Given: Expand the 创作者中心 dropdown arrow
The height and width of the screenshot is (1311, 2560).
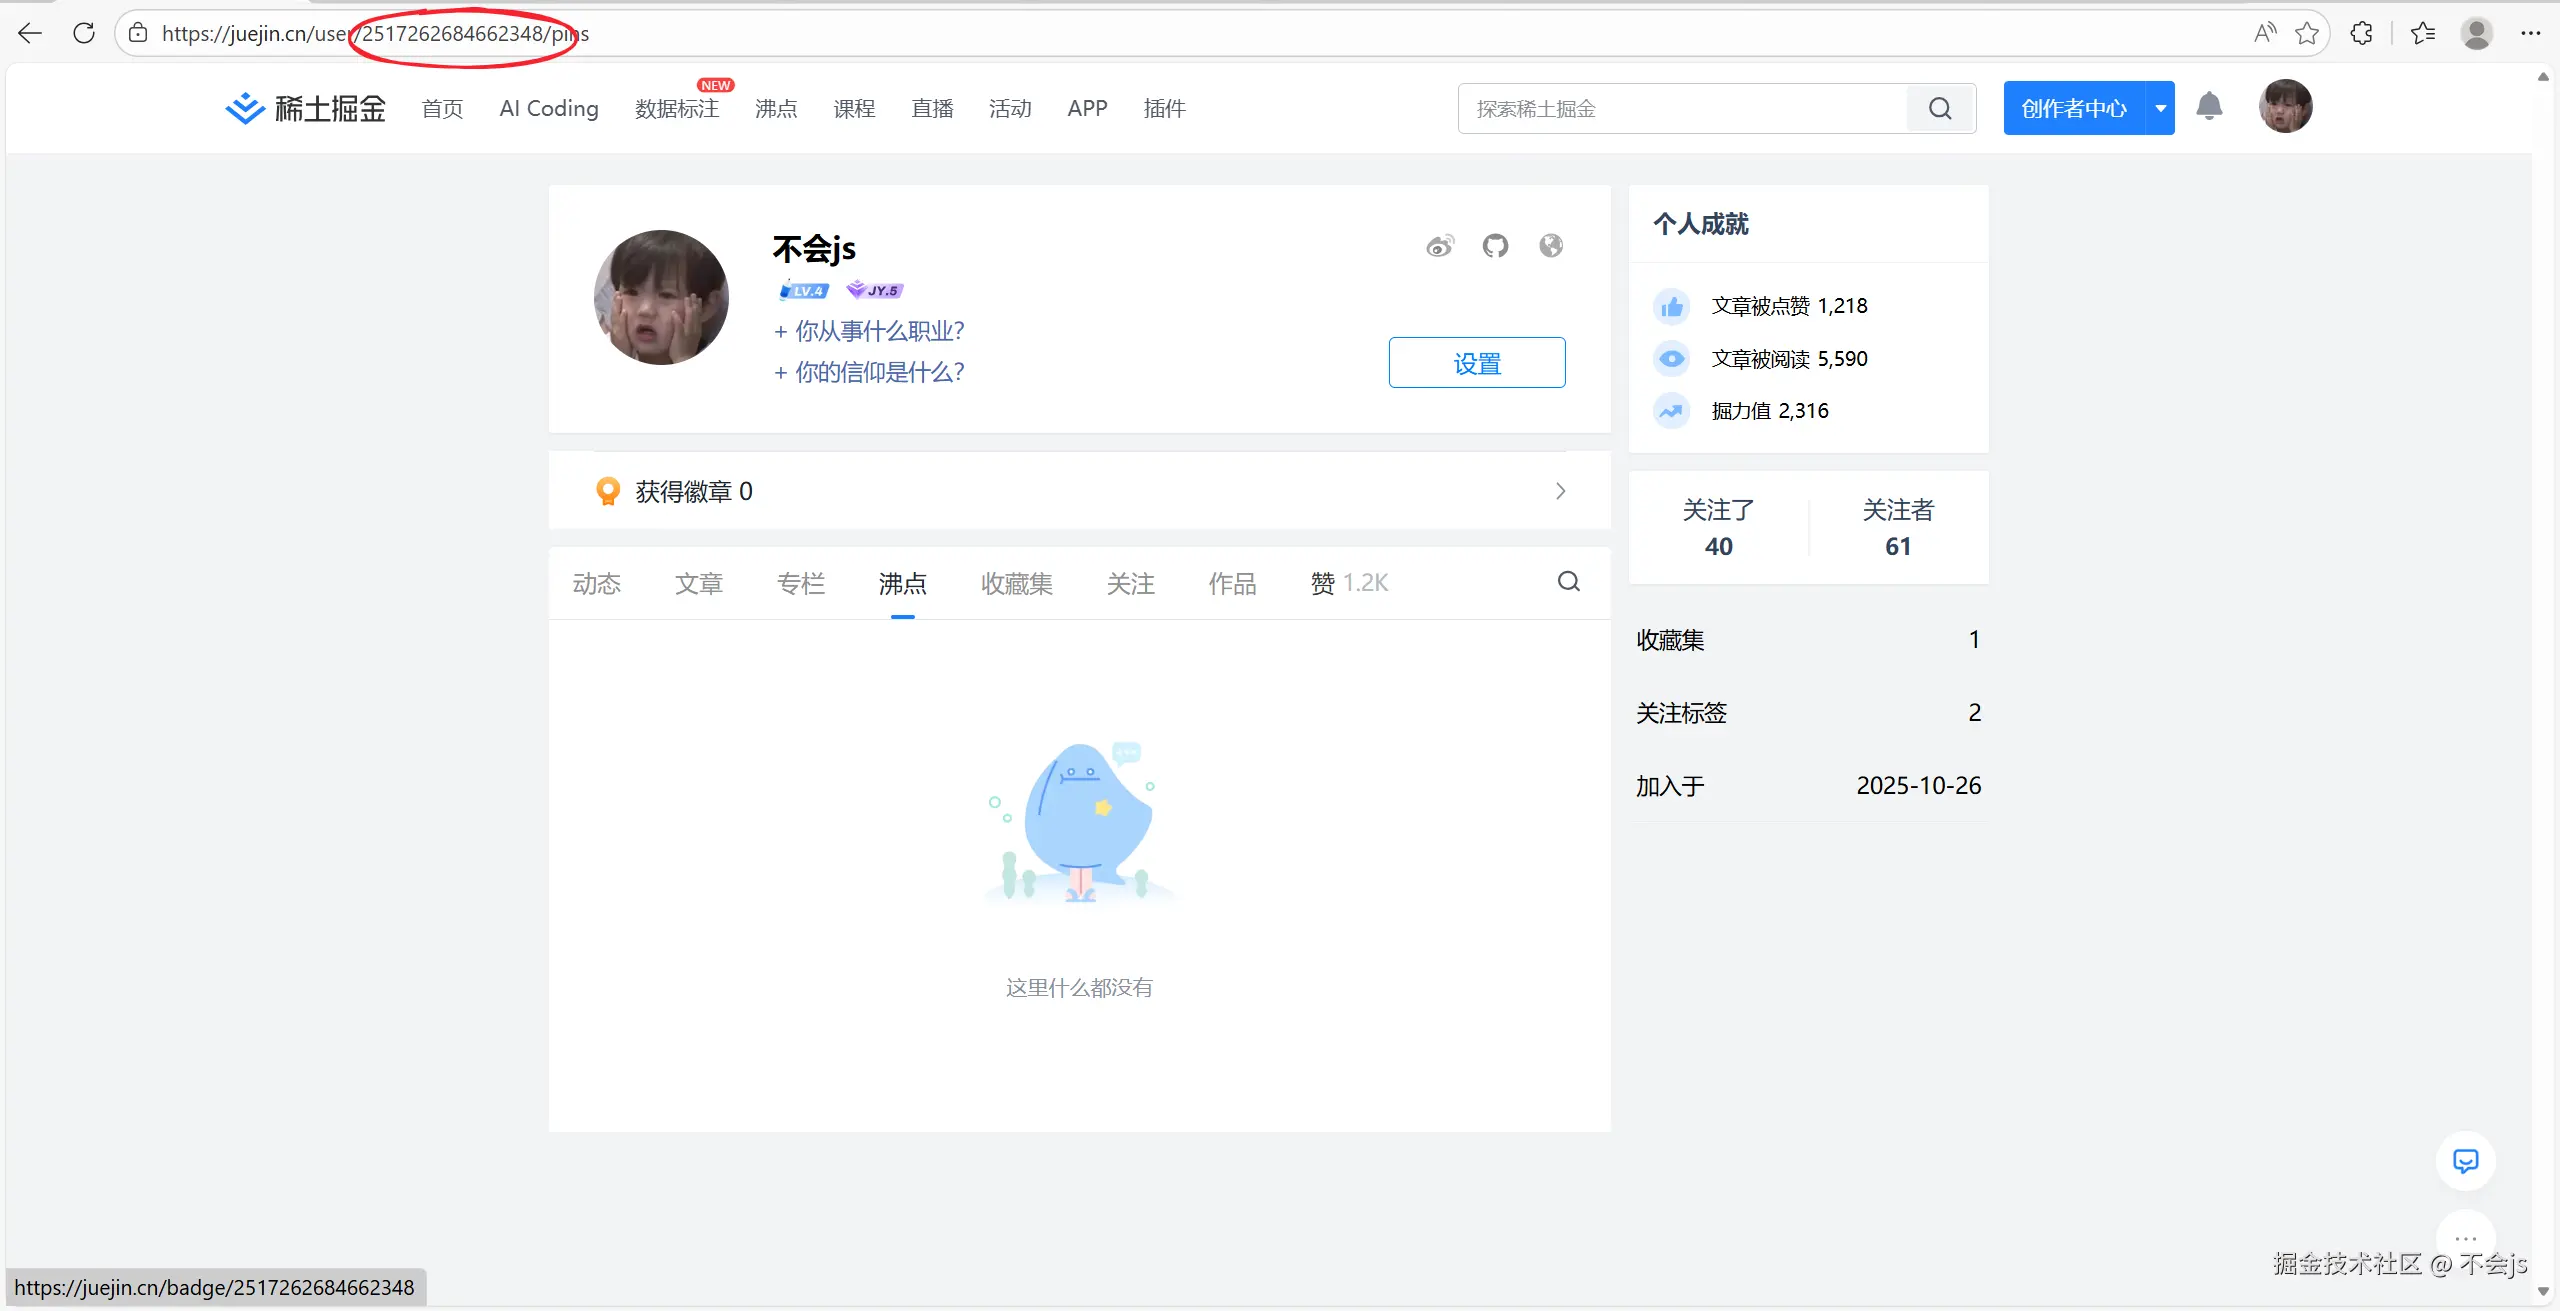Looking at the screenshot, I should point(2160,108).
